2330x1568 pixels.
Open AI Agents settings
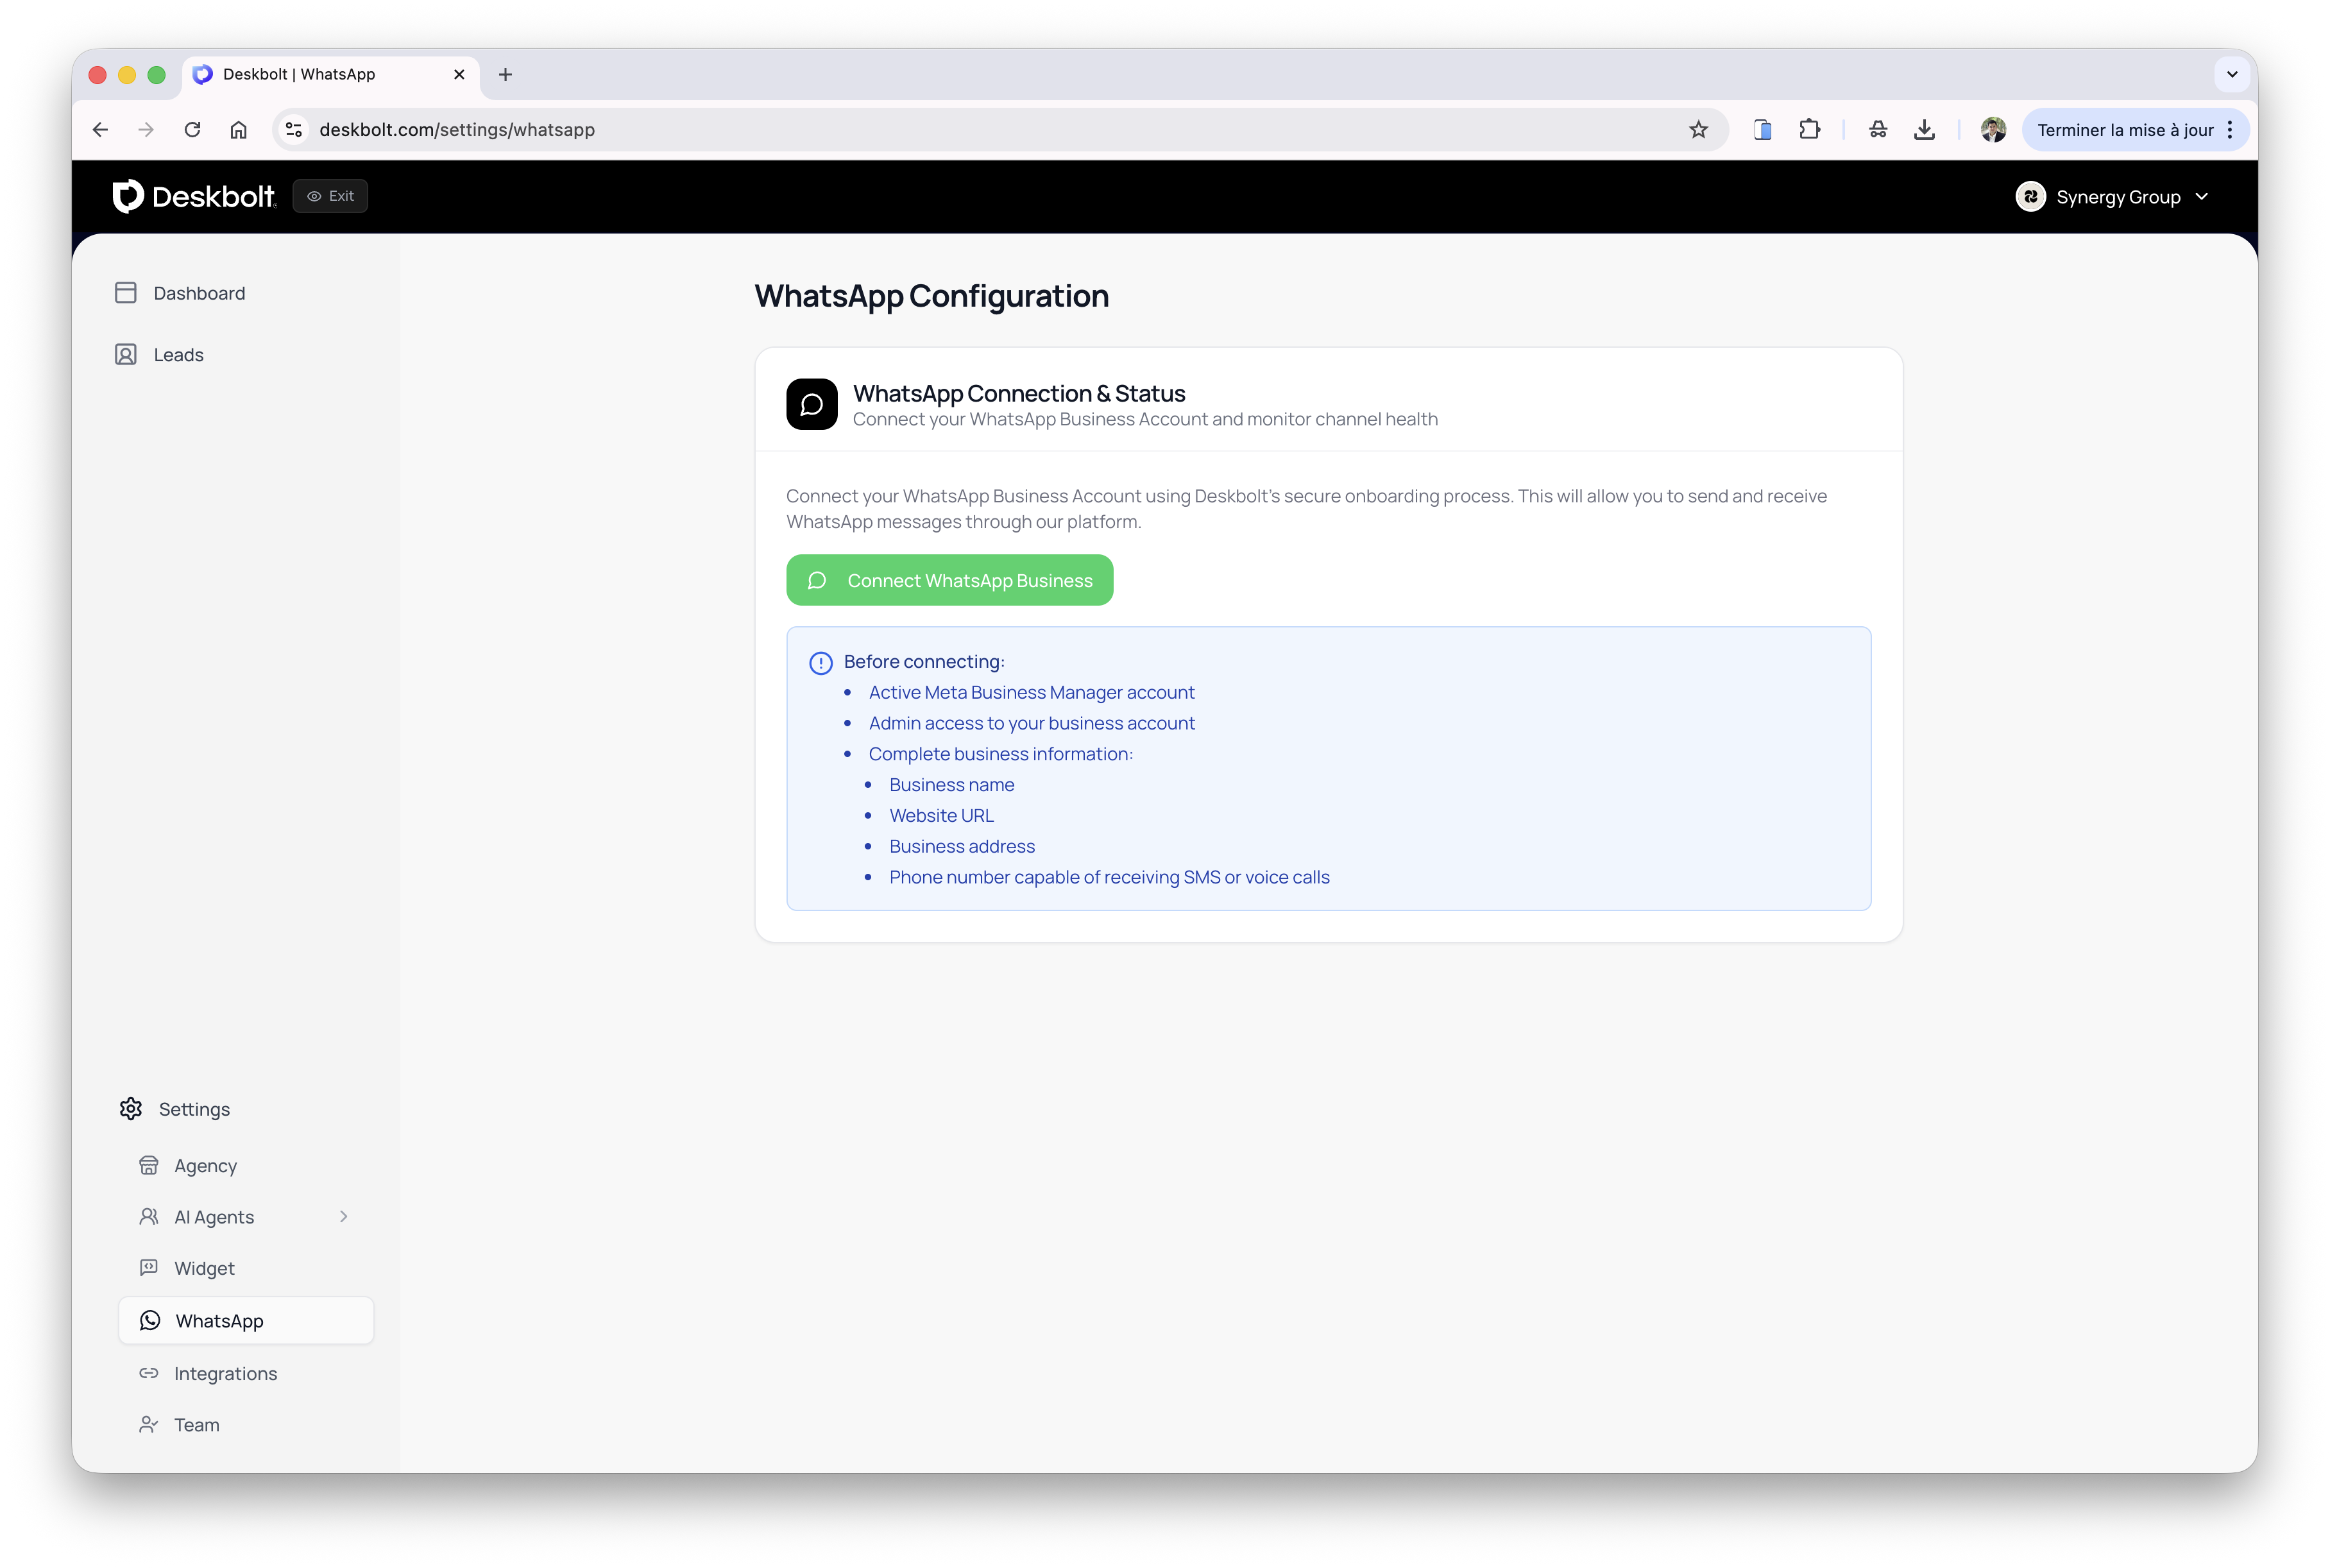pos(214,1217)
